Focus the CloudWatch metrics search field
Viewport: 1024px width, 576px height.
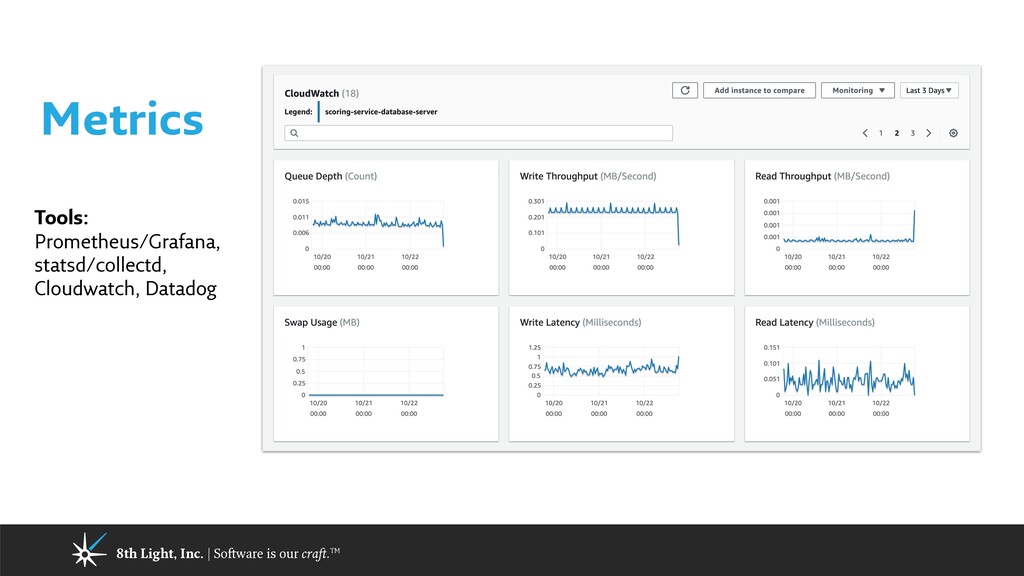pos(478,133)
